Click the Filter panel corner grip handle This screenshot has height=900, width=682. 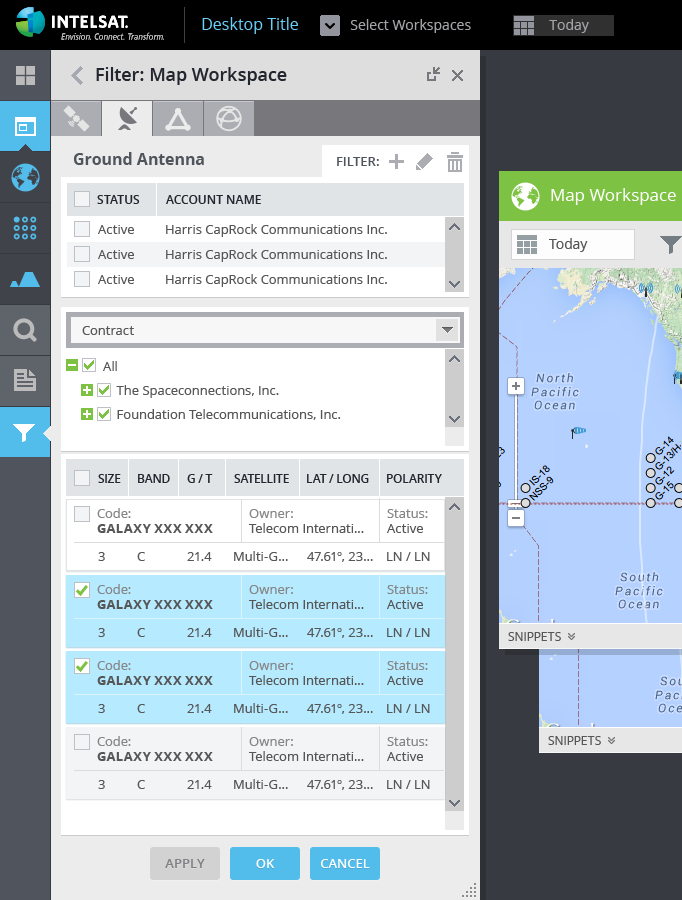pyautogui.click(x=470, y=890)
